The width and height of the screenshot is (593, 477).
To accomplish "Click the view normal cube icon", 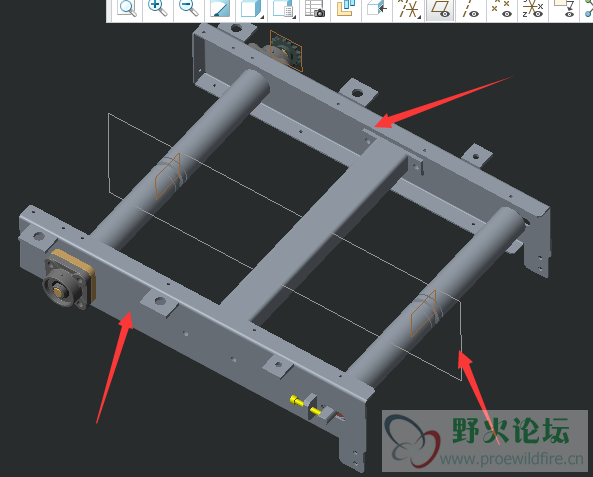I will pos(377,8).
